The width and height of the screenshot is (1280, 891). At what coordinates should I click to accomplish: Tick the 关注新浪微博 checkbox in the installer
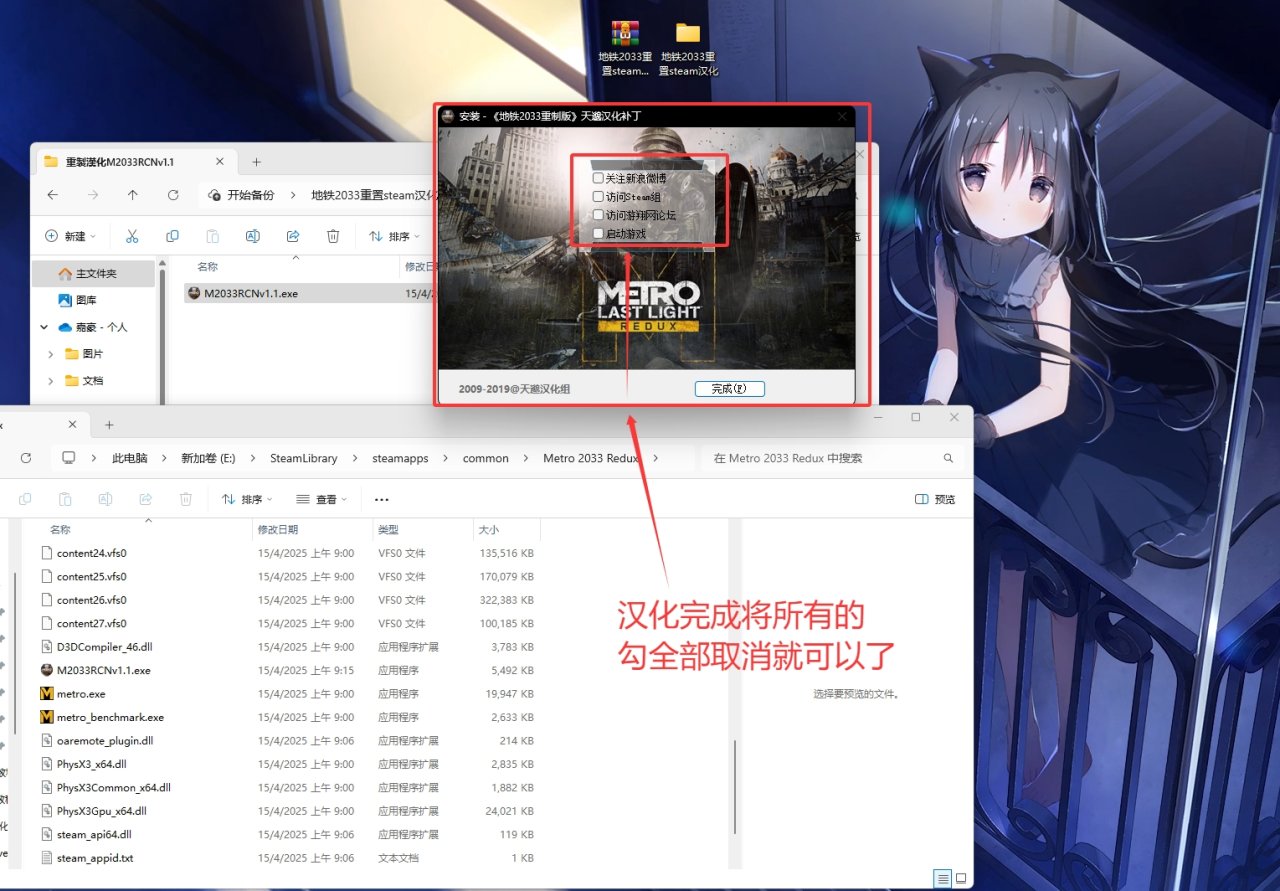tap(598, 178)
